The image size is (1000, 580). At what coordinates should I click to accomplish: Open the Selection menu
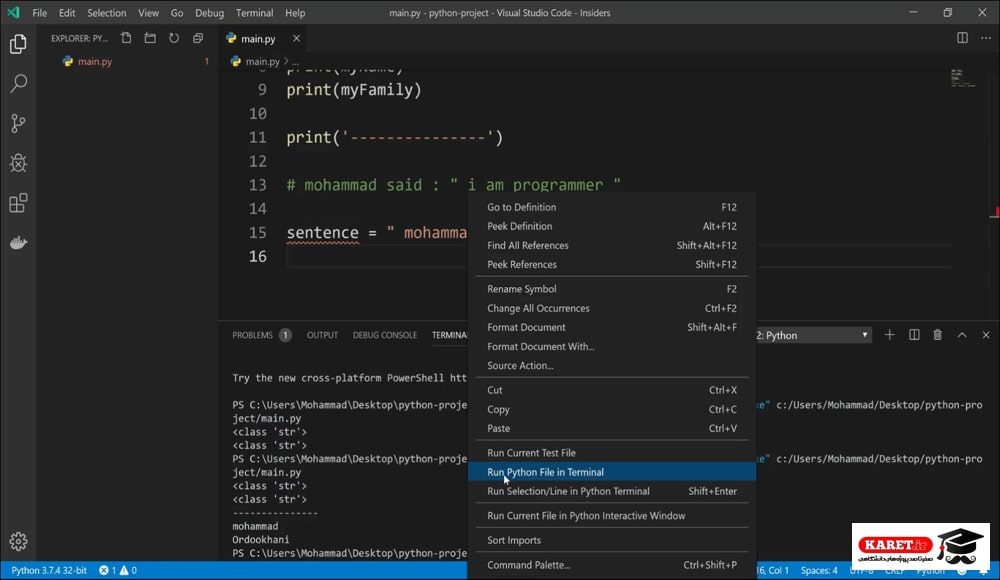tap(107, 13)
